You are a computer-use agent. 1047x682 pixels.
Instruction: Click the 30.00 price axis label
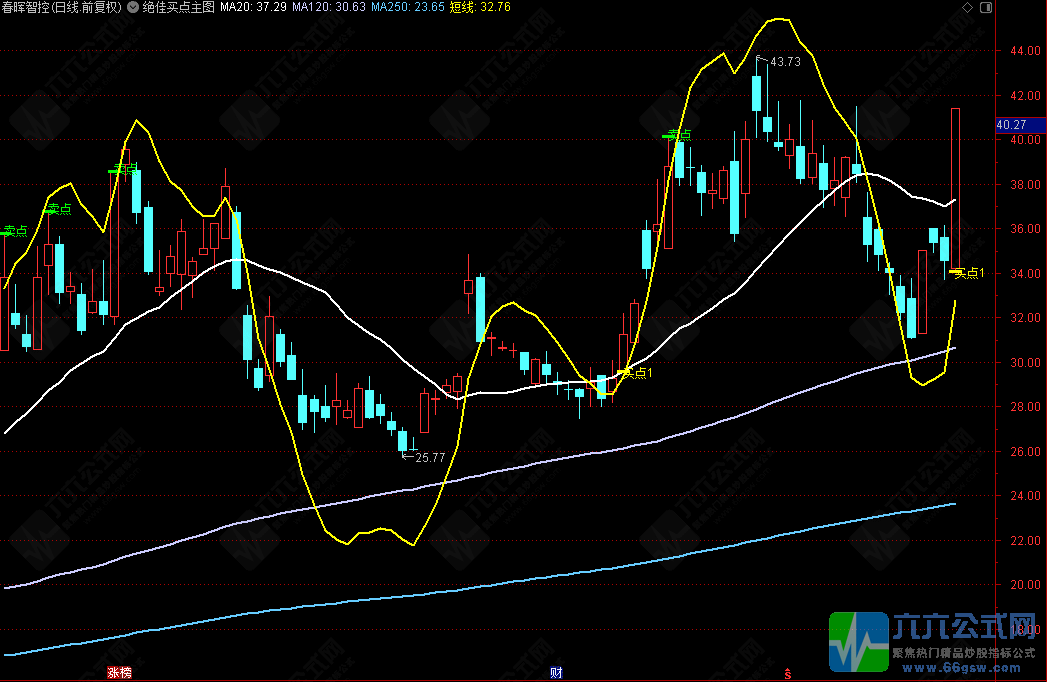click(x=1025, y=363)
